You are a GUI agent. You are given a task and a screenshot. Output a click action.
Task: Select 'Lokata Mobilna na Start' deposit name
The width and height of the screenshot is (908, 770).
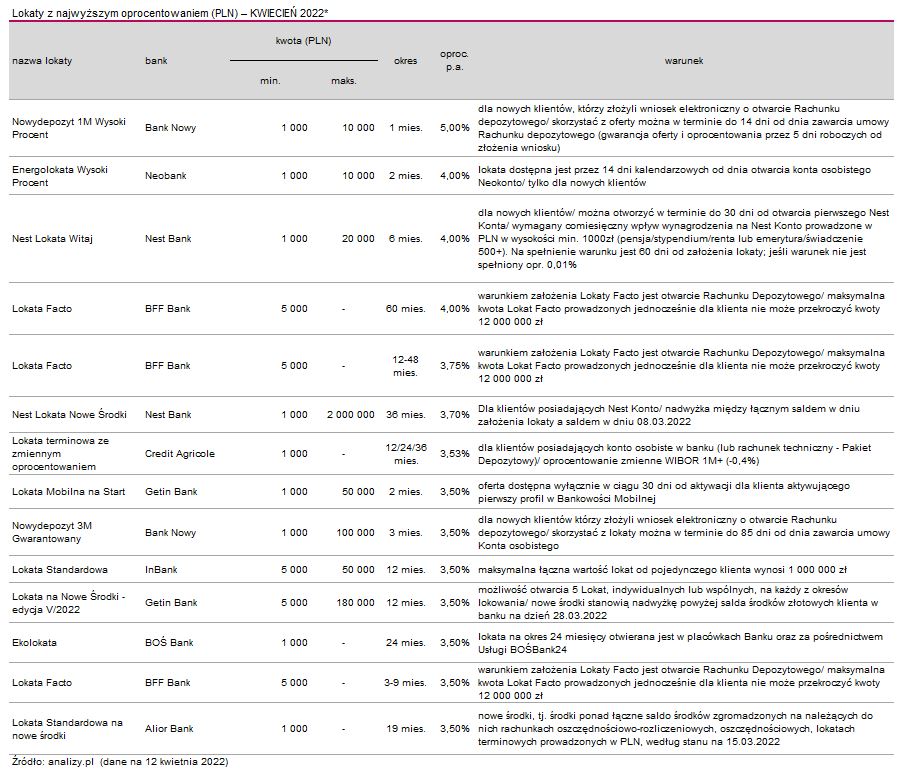click(x=68, y=492)
